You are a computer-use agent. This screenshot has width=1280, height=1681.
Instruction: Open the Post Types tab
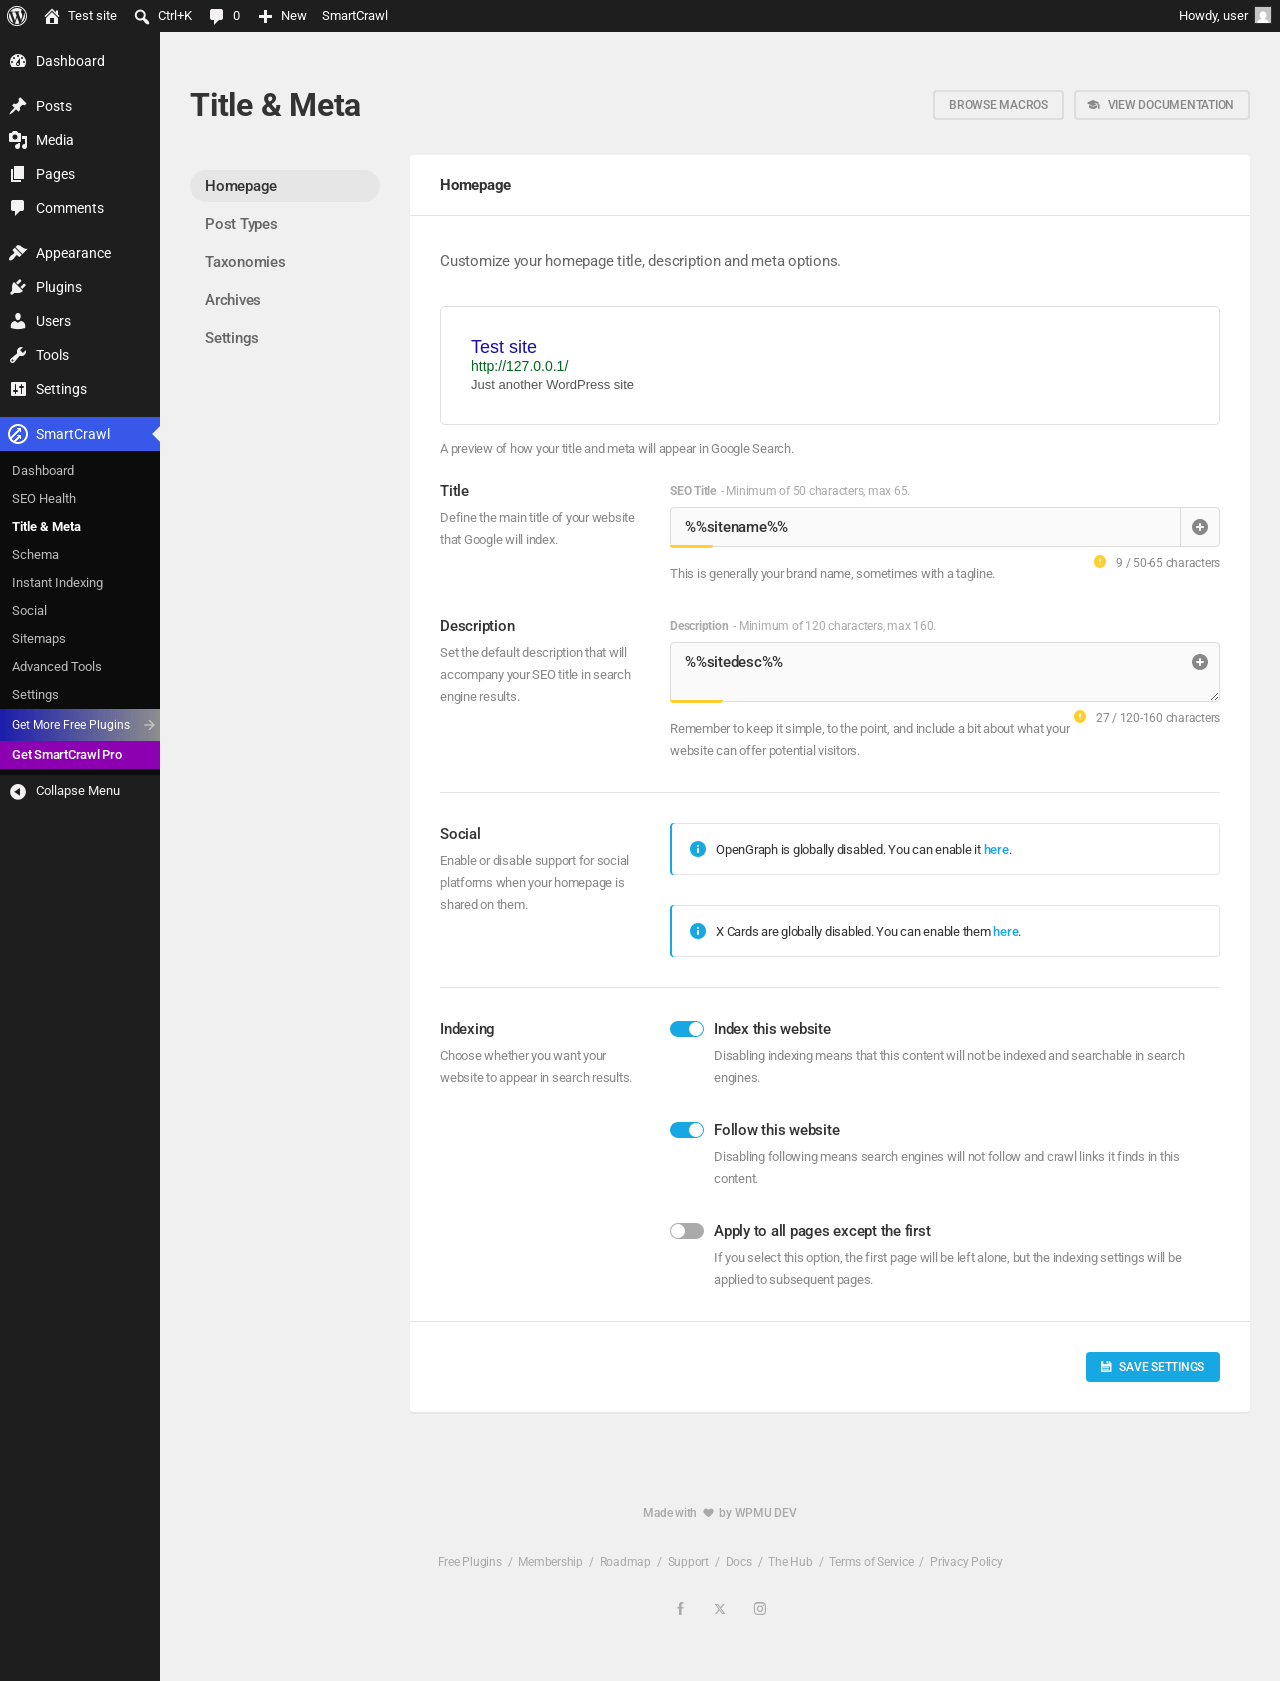pyautogui.click(x=285, y=224)
